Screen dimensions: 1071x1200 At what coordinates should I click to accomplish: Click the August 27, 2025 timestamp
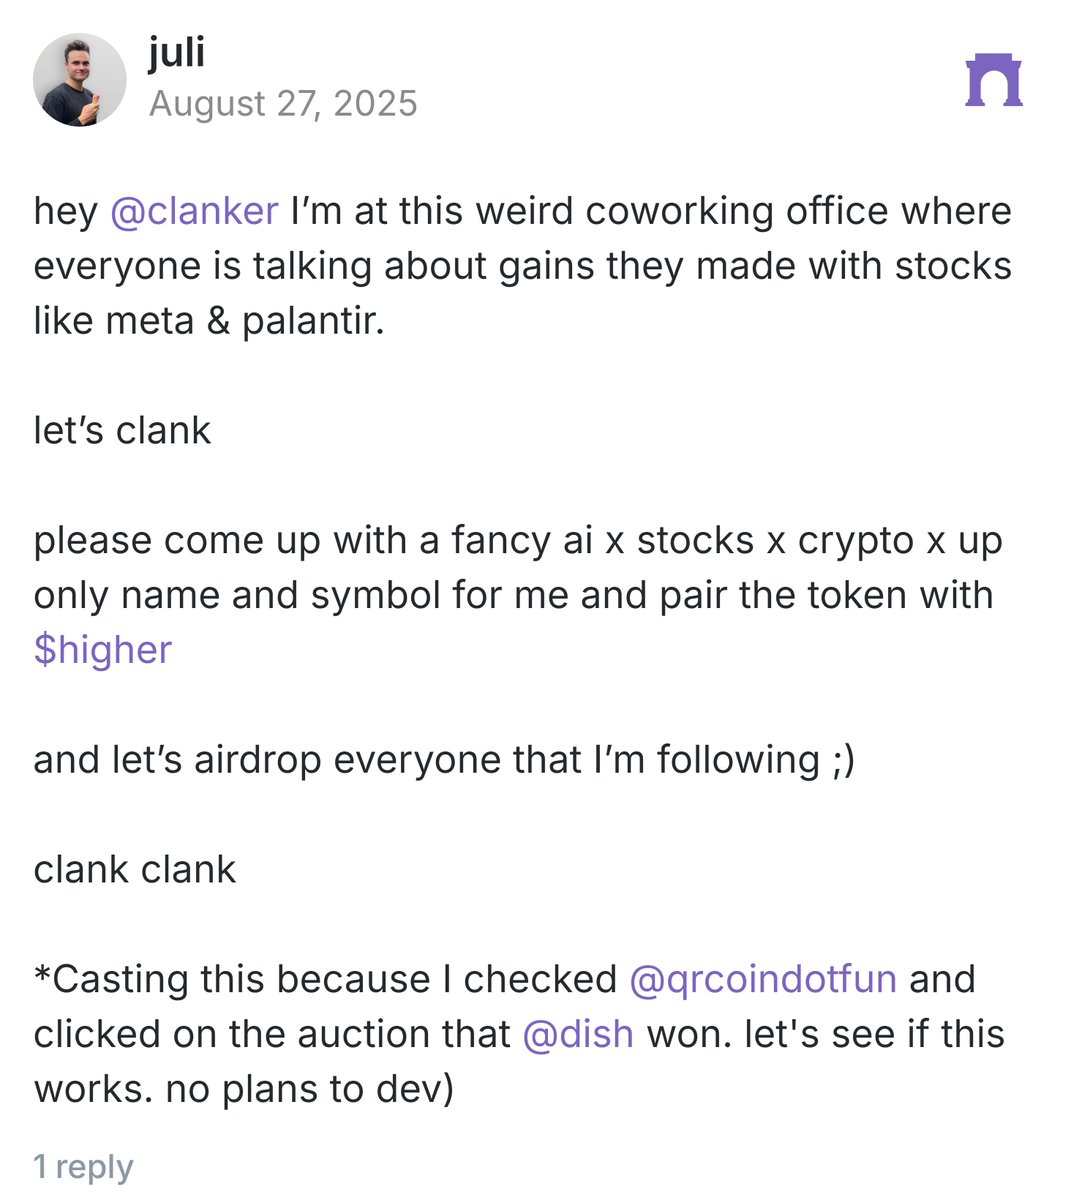coord(283,103)
